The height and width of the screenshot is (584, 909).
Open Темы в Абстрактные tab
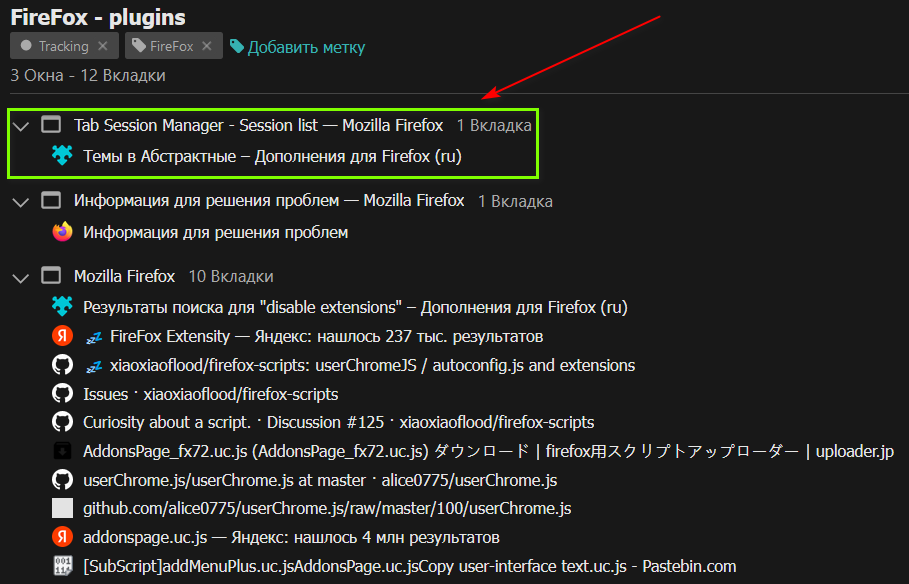[x=272, y=157]
